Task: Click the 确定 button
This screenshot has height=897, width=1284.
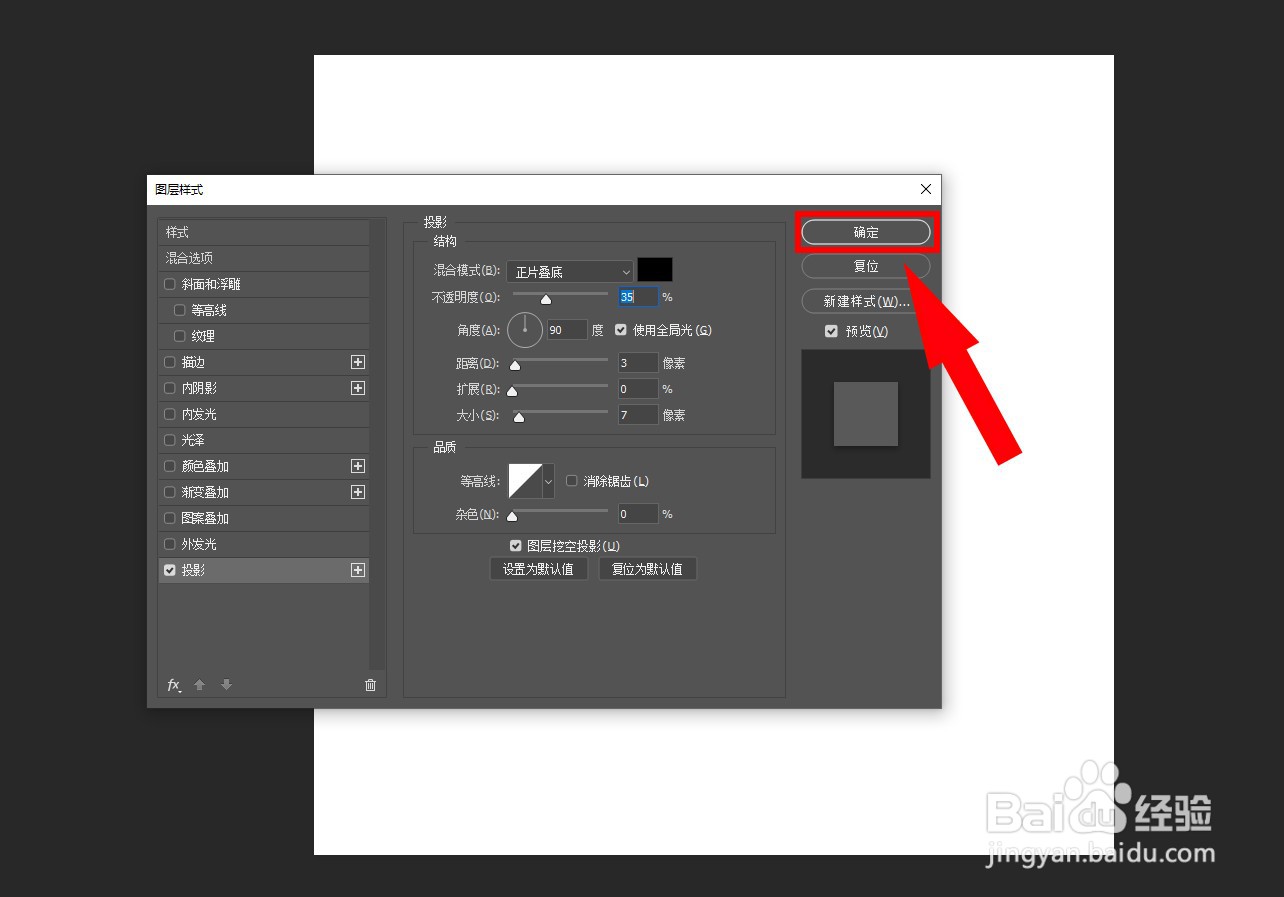Action: 866,232
